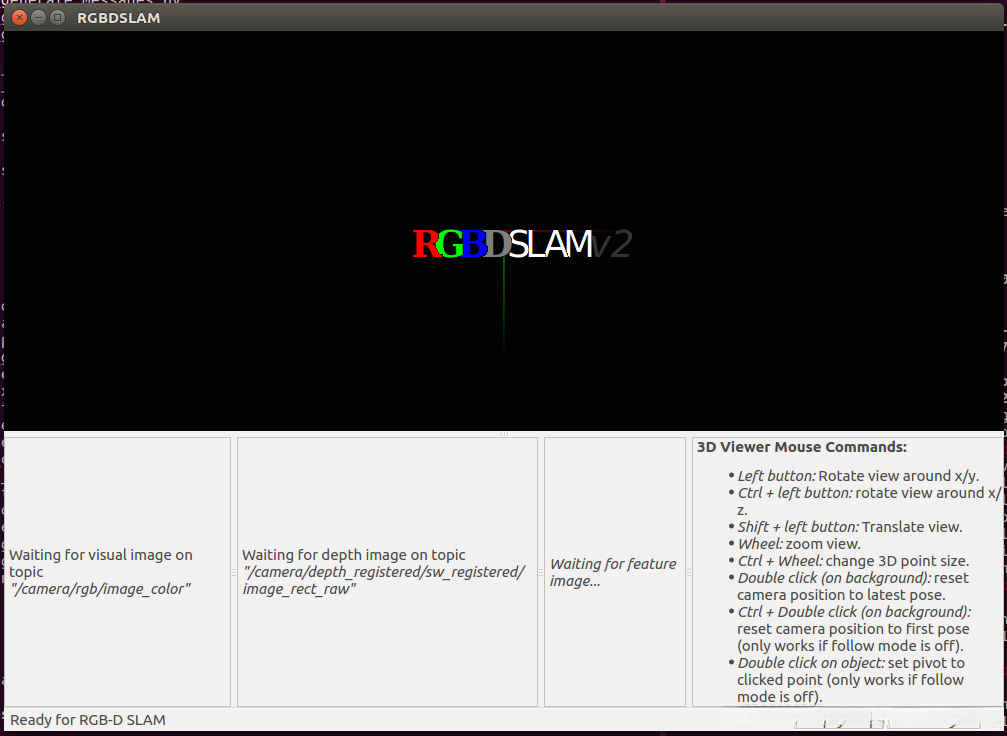Click the visual image placeholder for /camera/rgb/image_color

[118, 572]
